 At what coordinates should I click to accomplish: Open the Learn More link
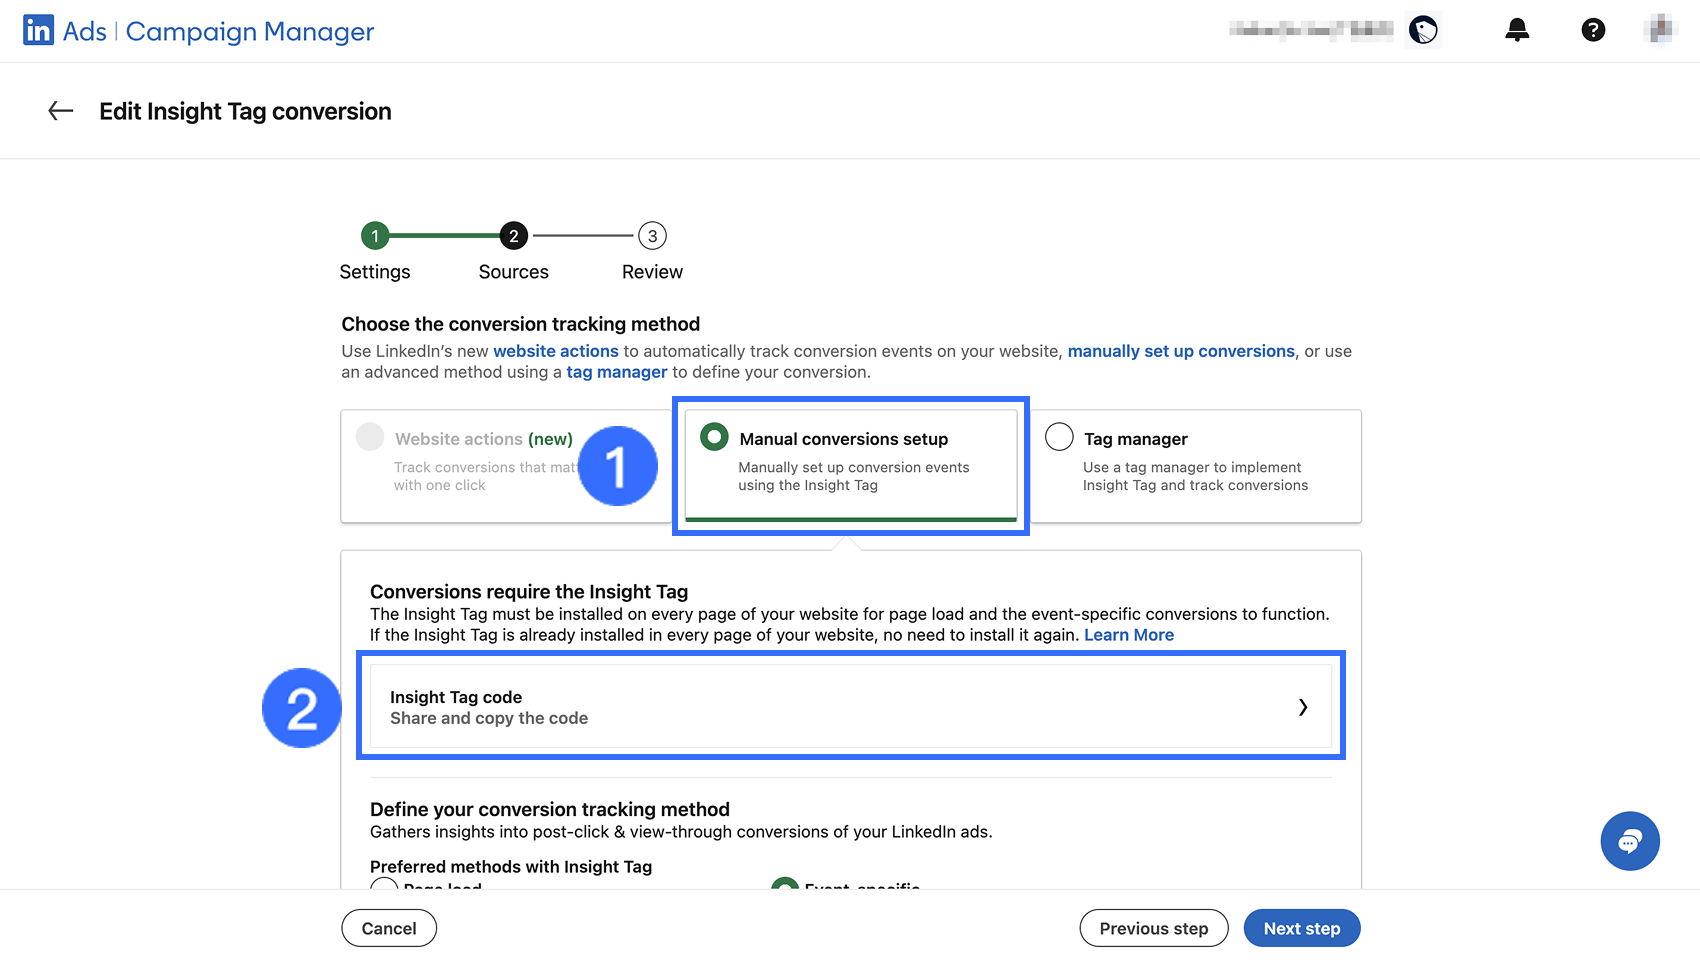point(1128,635)
